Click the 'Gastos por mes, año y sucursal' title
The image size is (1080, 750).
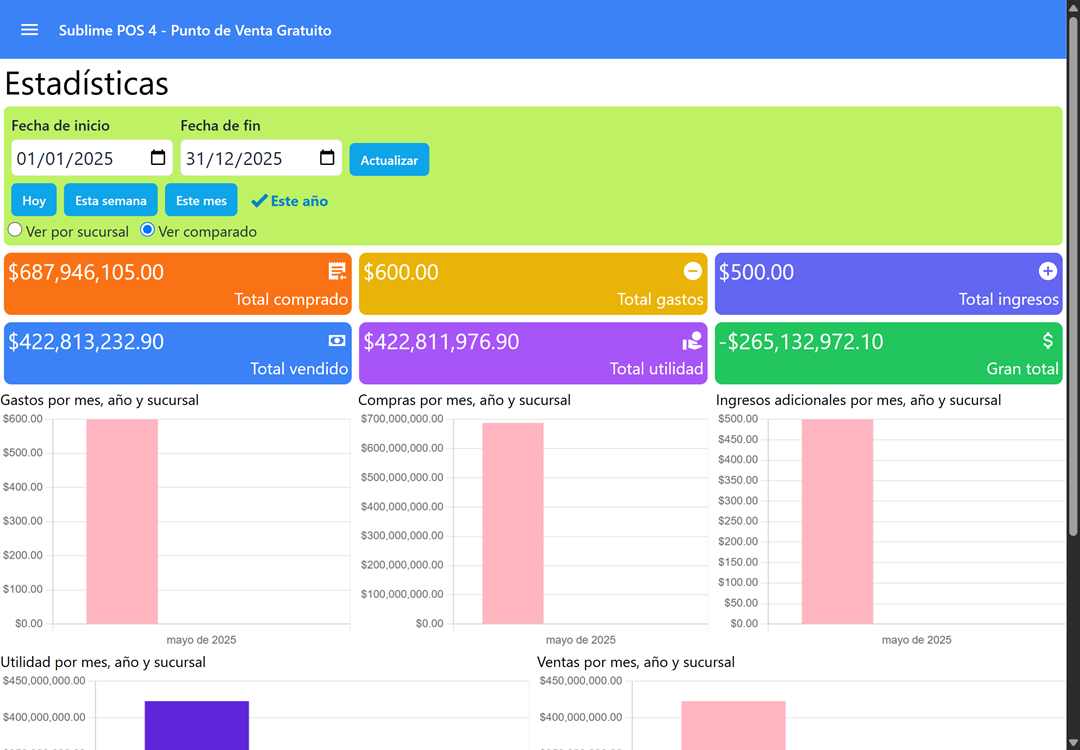[100, 400]
